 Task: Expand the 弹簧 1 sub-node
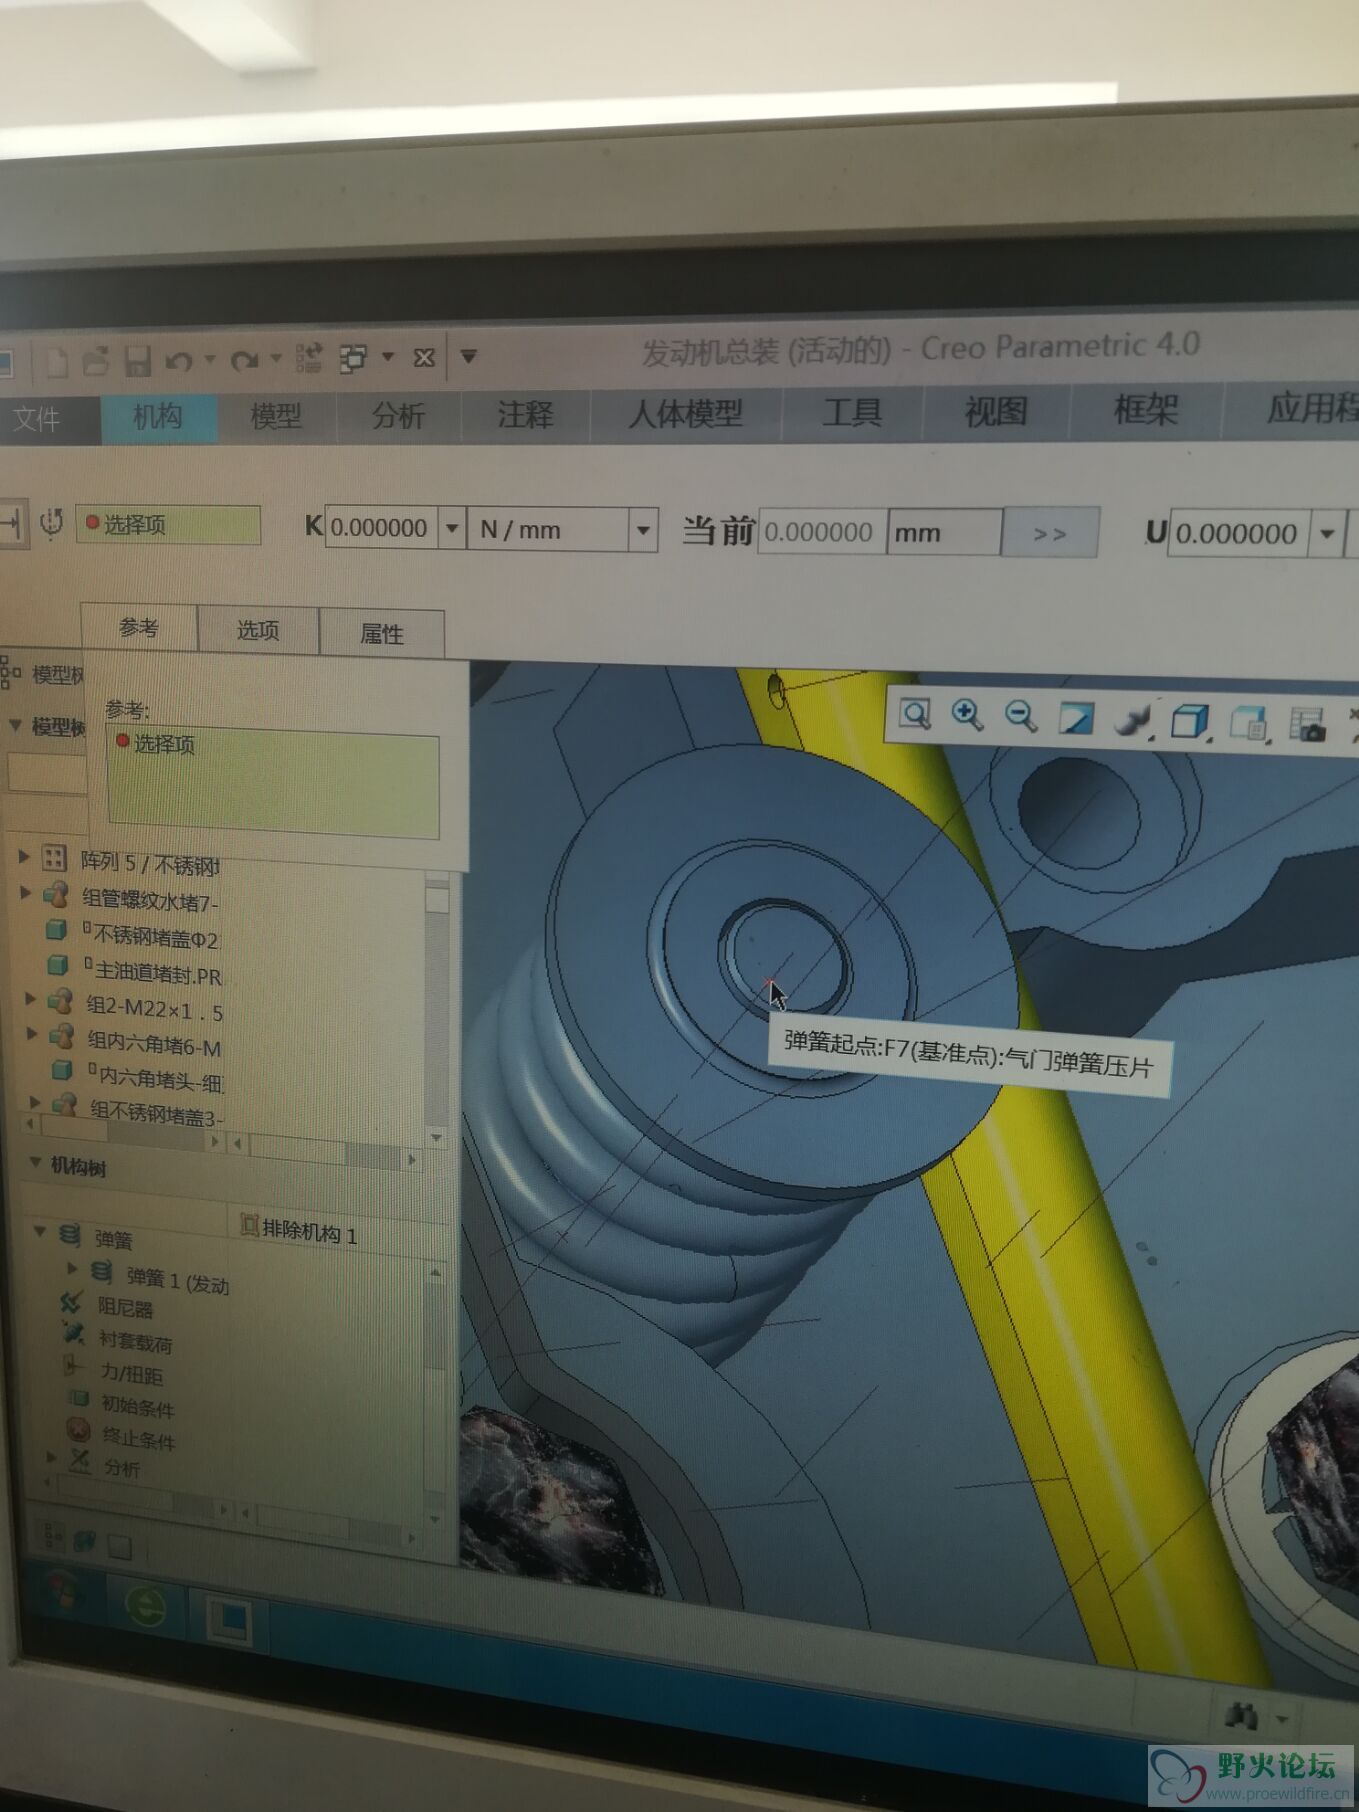72,1268
